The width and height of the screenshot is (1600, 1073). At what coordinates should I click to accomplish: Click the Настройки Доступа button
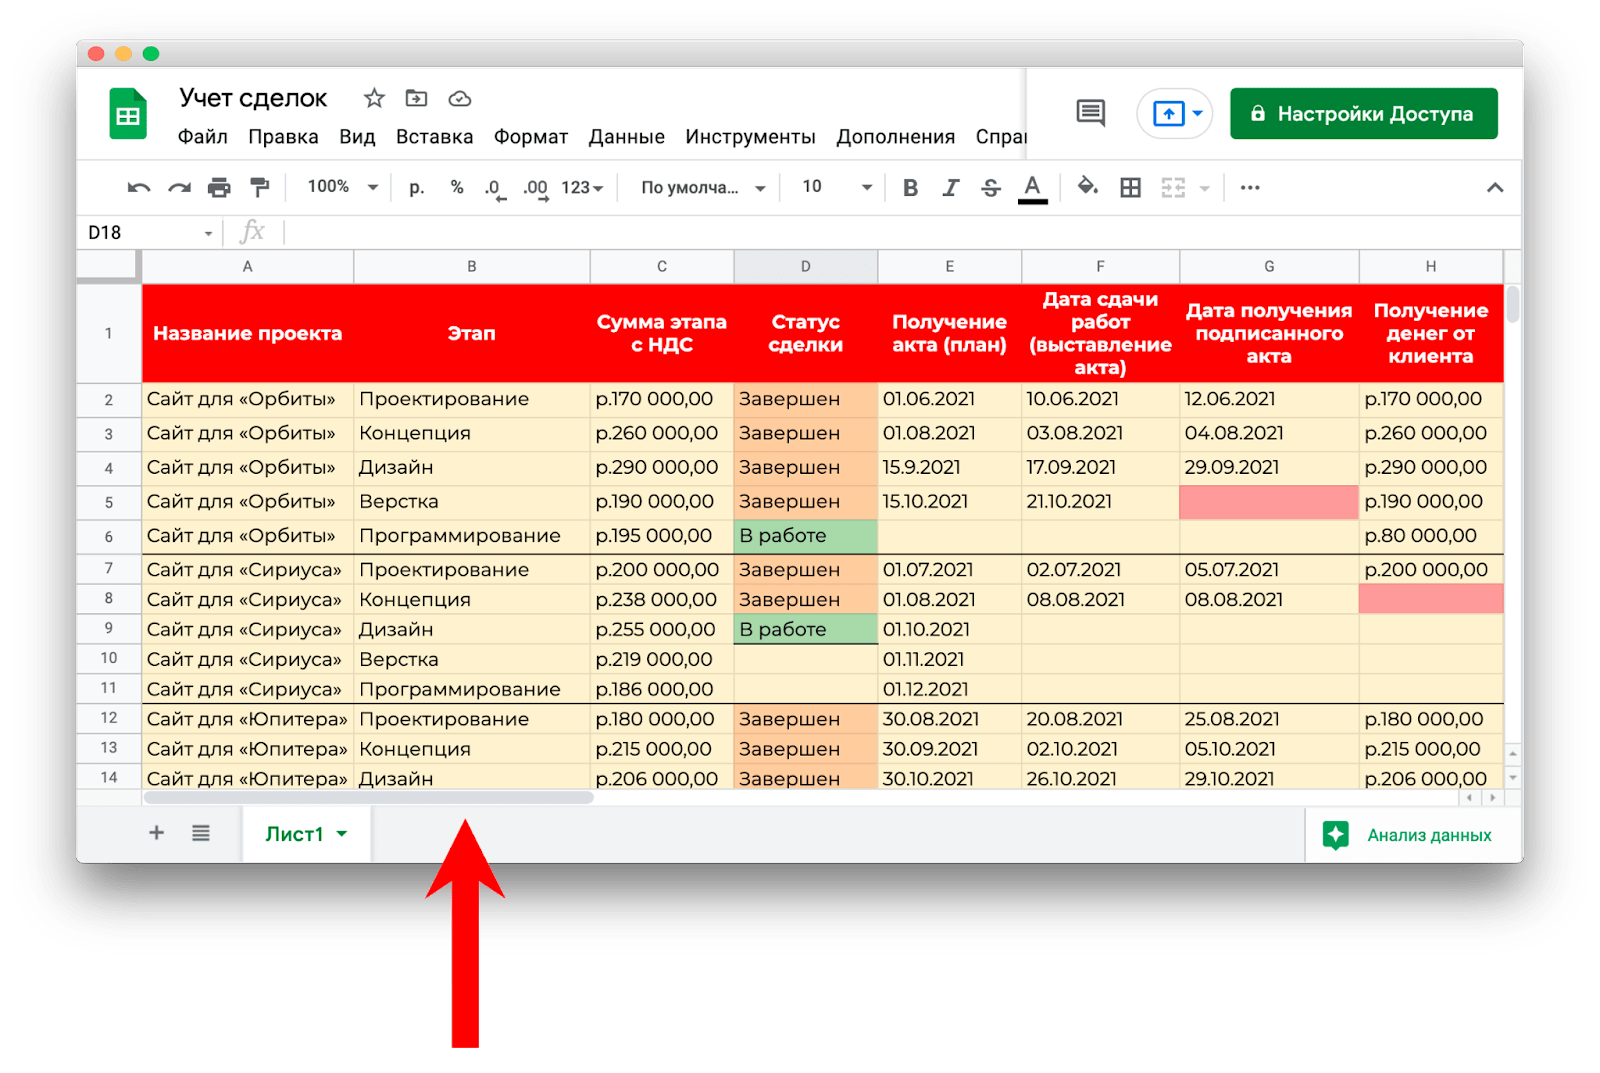point(1363,114)
